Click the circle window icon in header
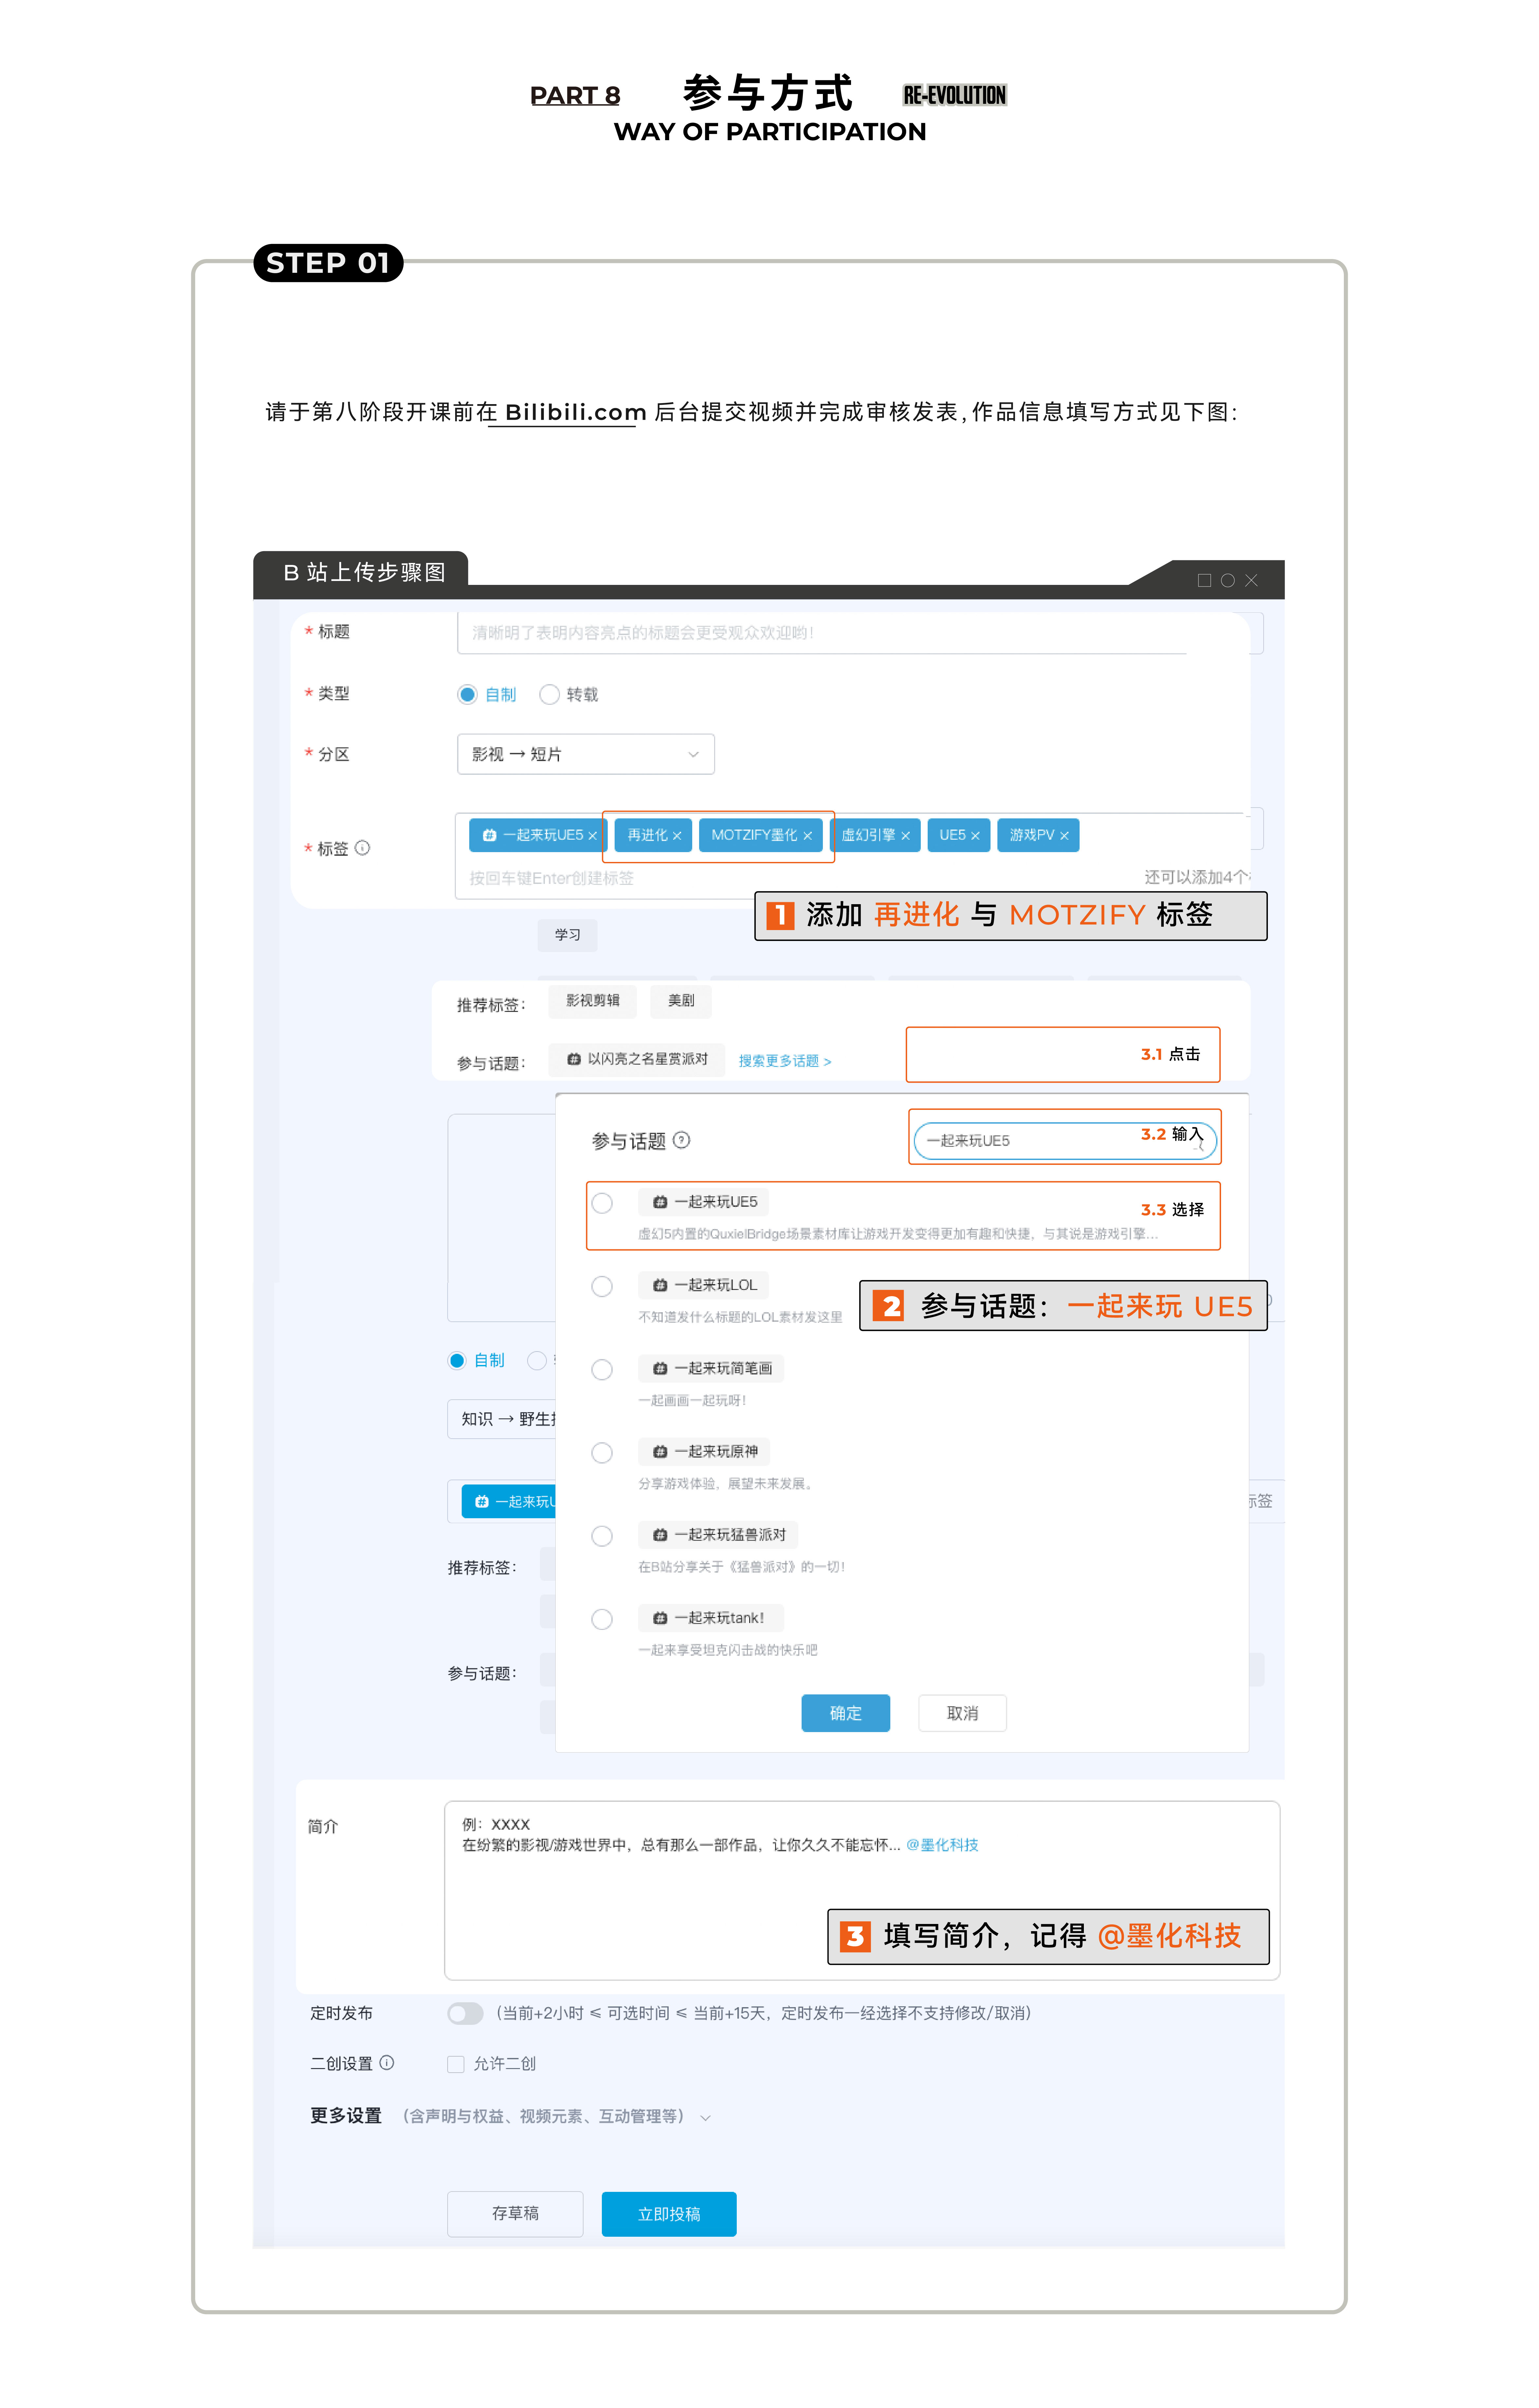The height and width of the screenshot is (2408, 1539). 1228,580
